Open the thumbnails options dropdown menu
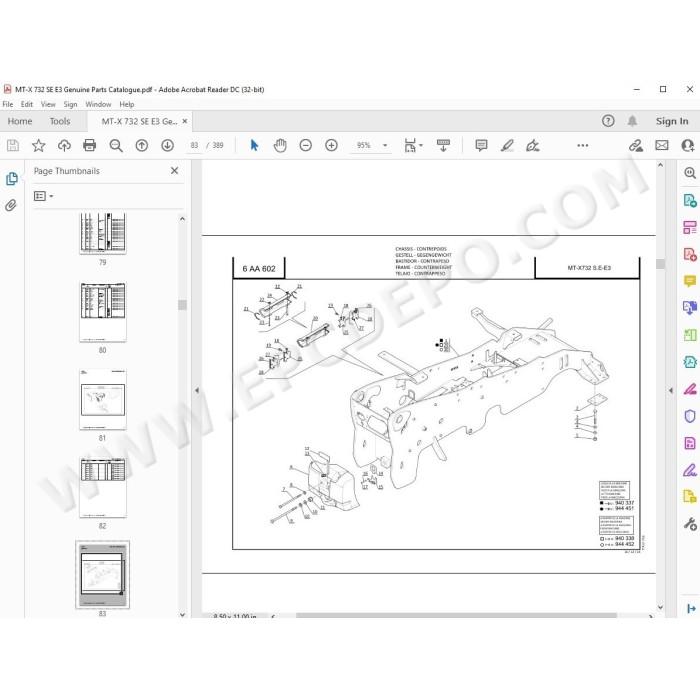Viewport: 700px width, 700px height. tap(44, 196)
